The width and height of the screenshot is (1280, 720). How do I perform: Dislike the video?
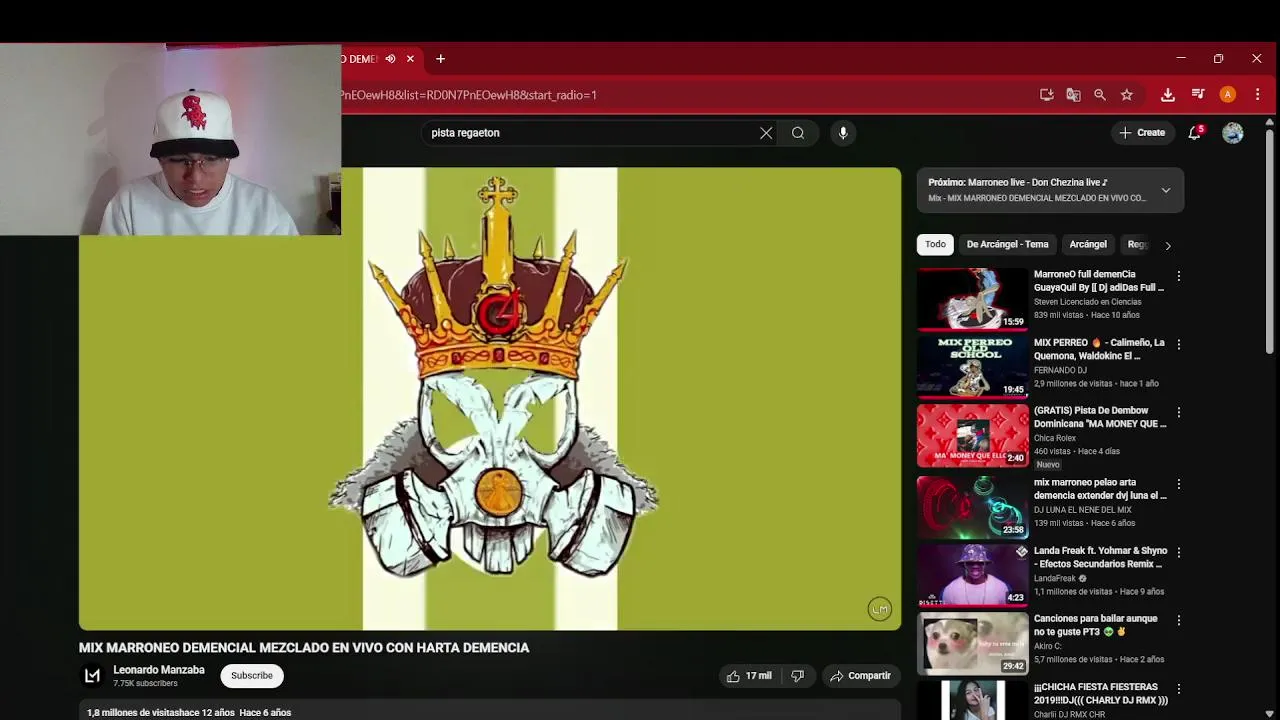pos(797,676)
